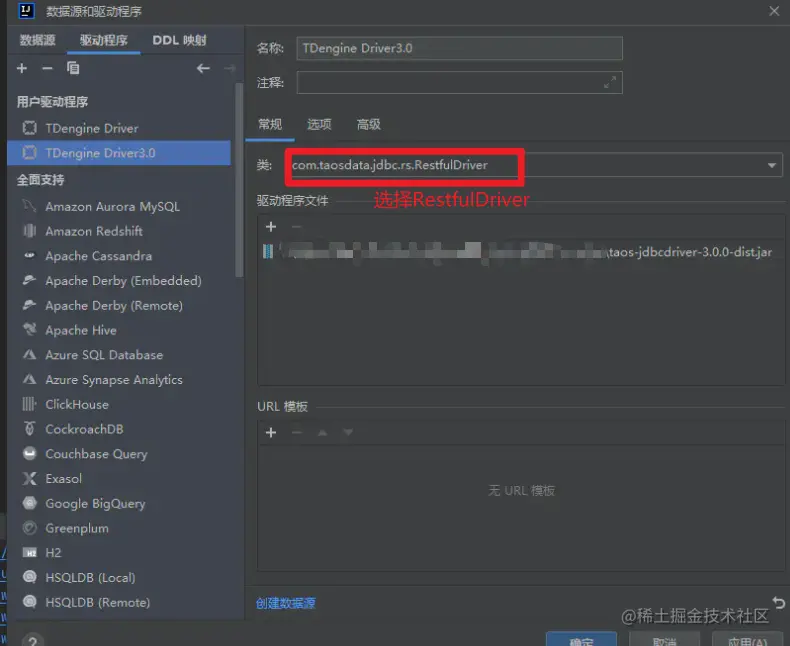
Task: Add a URL template with plus
Action: [x=271, y=432]
